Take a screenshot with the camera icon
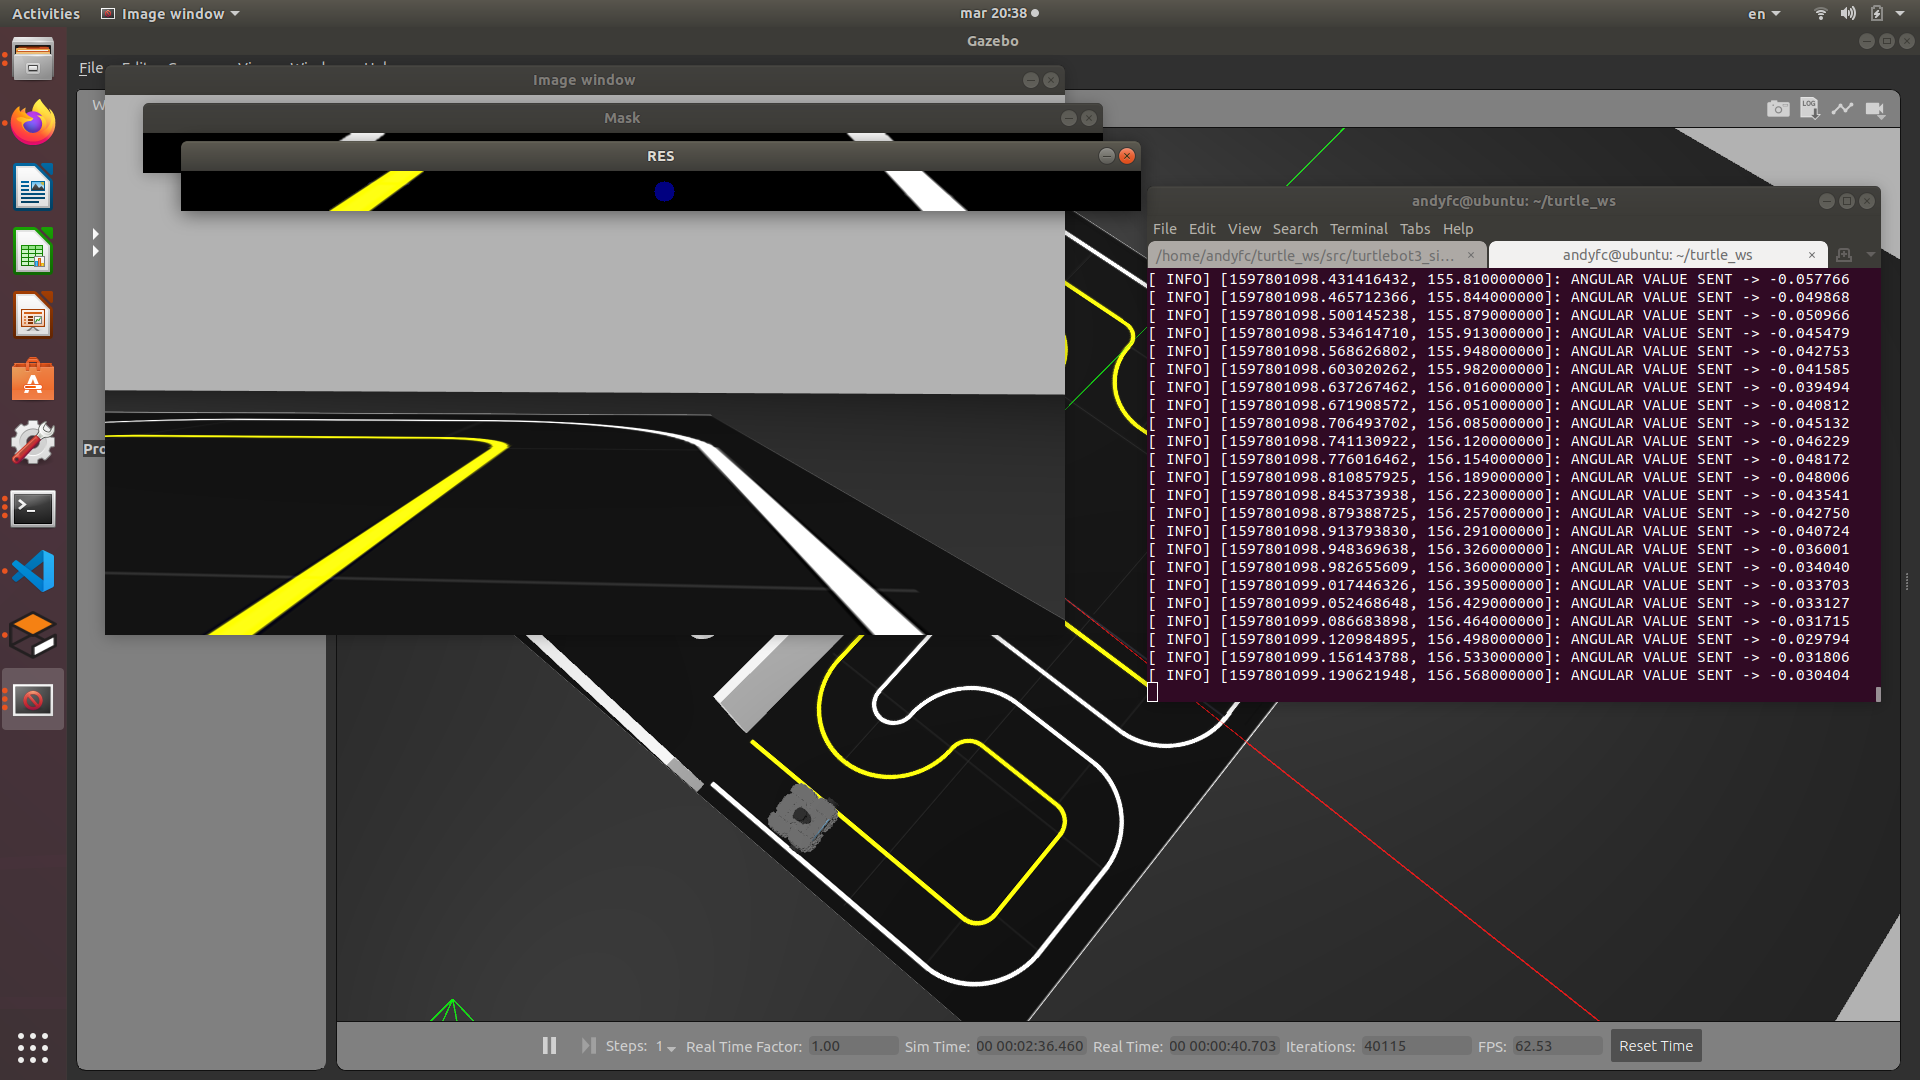The image size is (1920, 1080). (1777, 109)
